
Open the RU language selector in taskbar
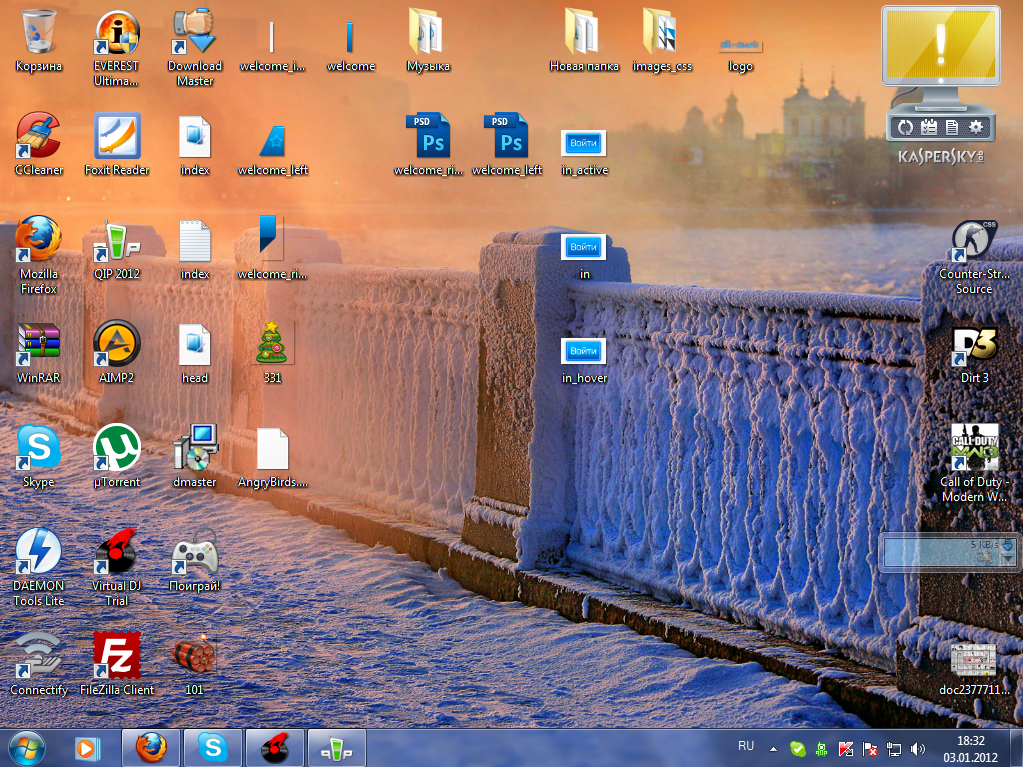tap(746, 746)
